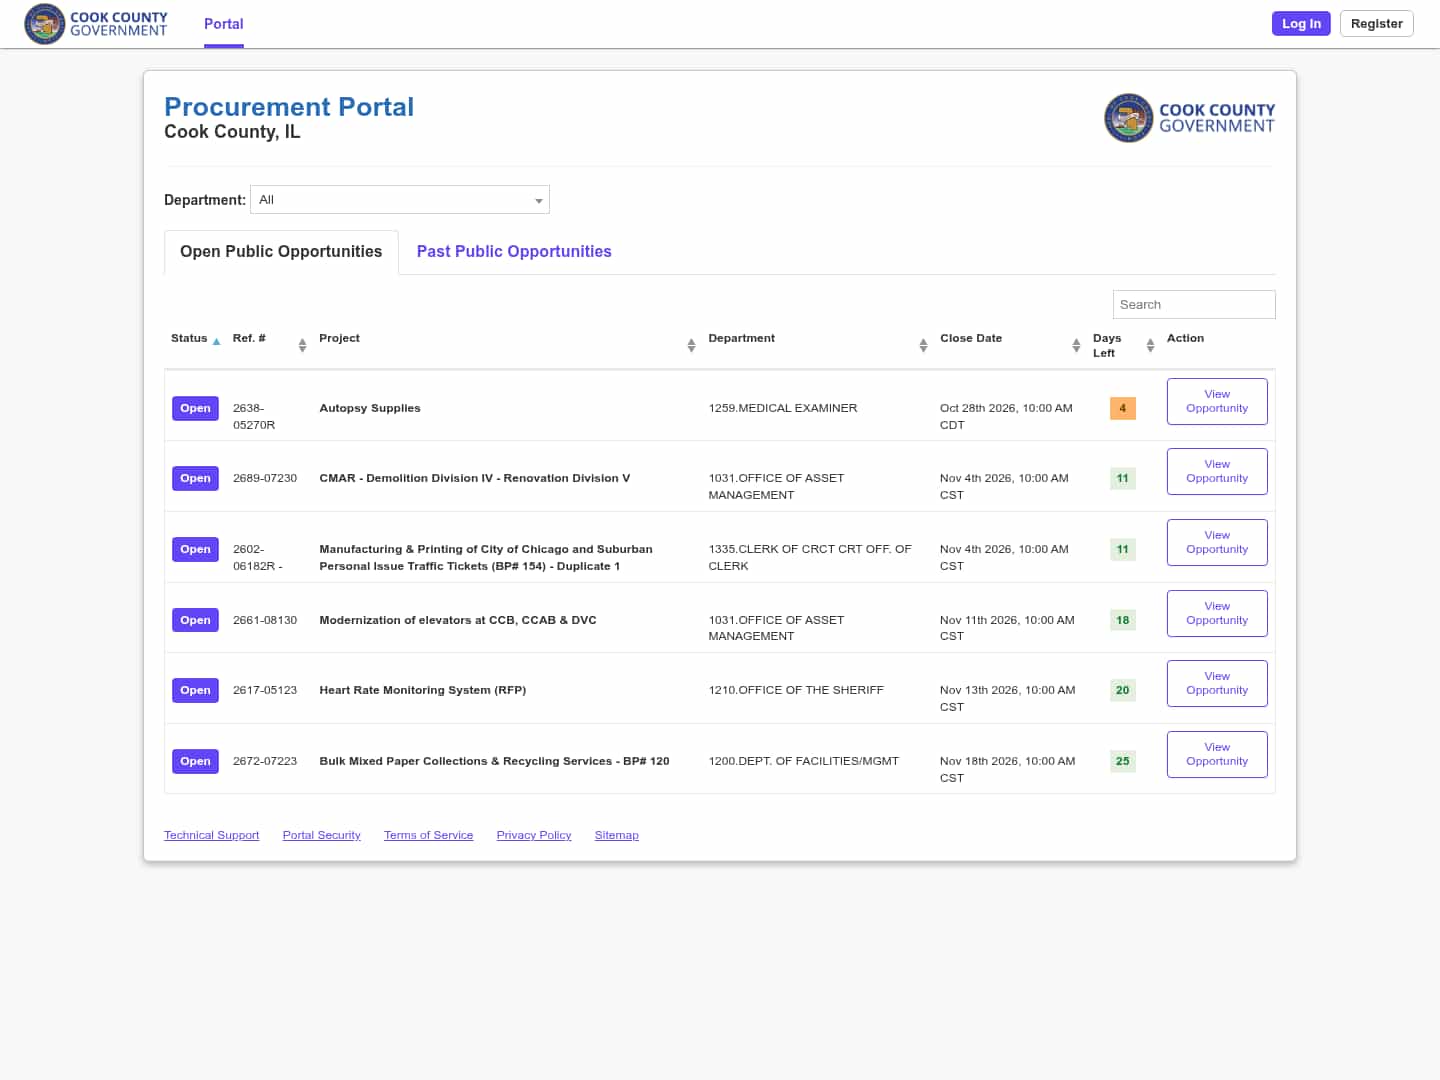Click the Register button
Image resolution: width=1440 pixels, height=1080 pixels.
(x=1377, y=24)
